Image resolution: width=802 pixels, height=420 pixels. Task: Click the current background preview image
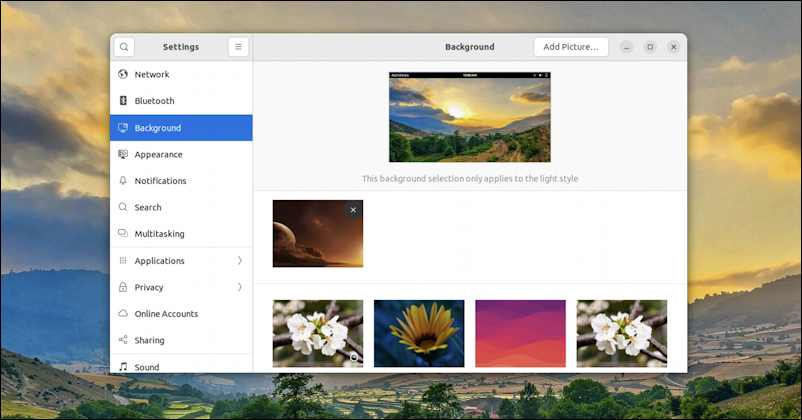pyautogui.click(x=469, y=116)
